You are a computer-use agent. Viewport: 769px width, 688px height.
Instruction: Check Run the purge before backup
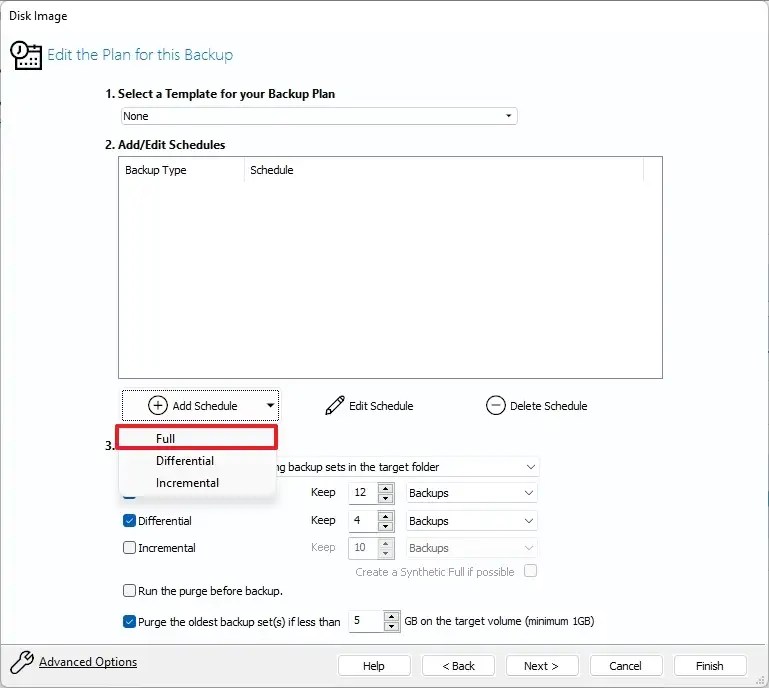[x=129, y=590]
